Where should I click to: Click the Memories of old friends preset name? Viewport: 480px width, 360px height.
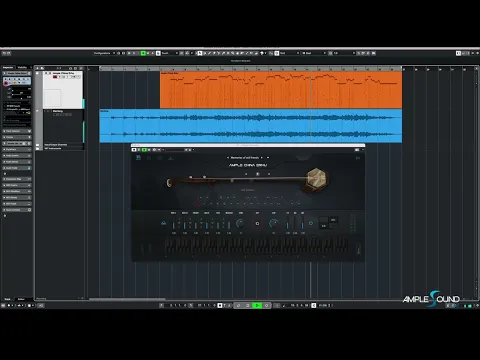click(245, 157)
